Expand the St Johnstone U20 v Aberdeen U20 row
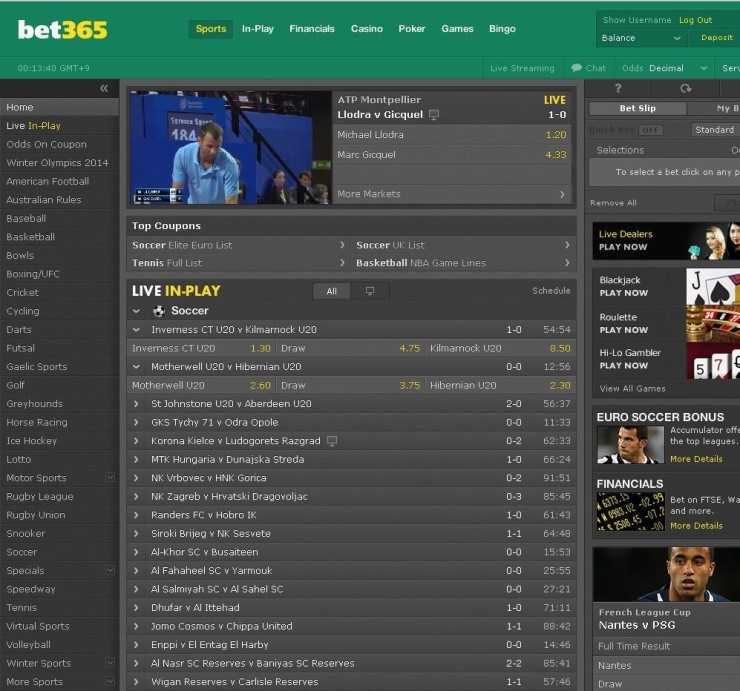 click(x=136, y=404)
